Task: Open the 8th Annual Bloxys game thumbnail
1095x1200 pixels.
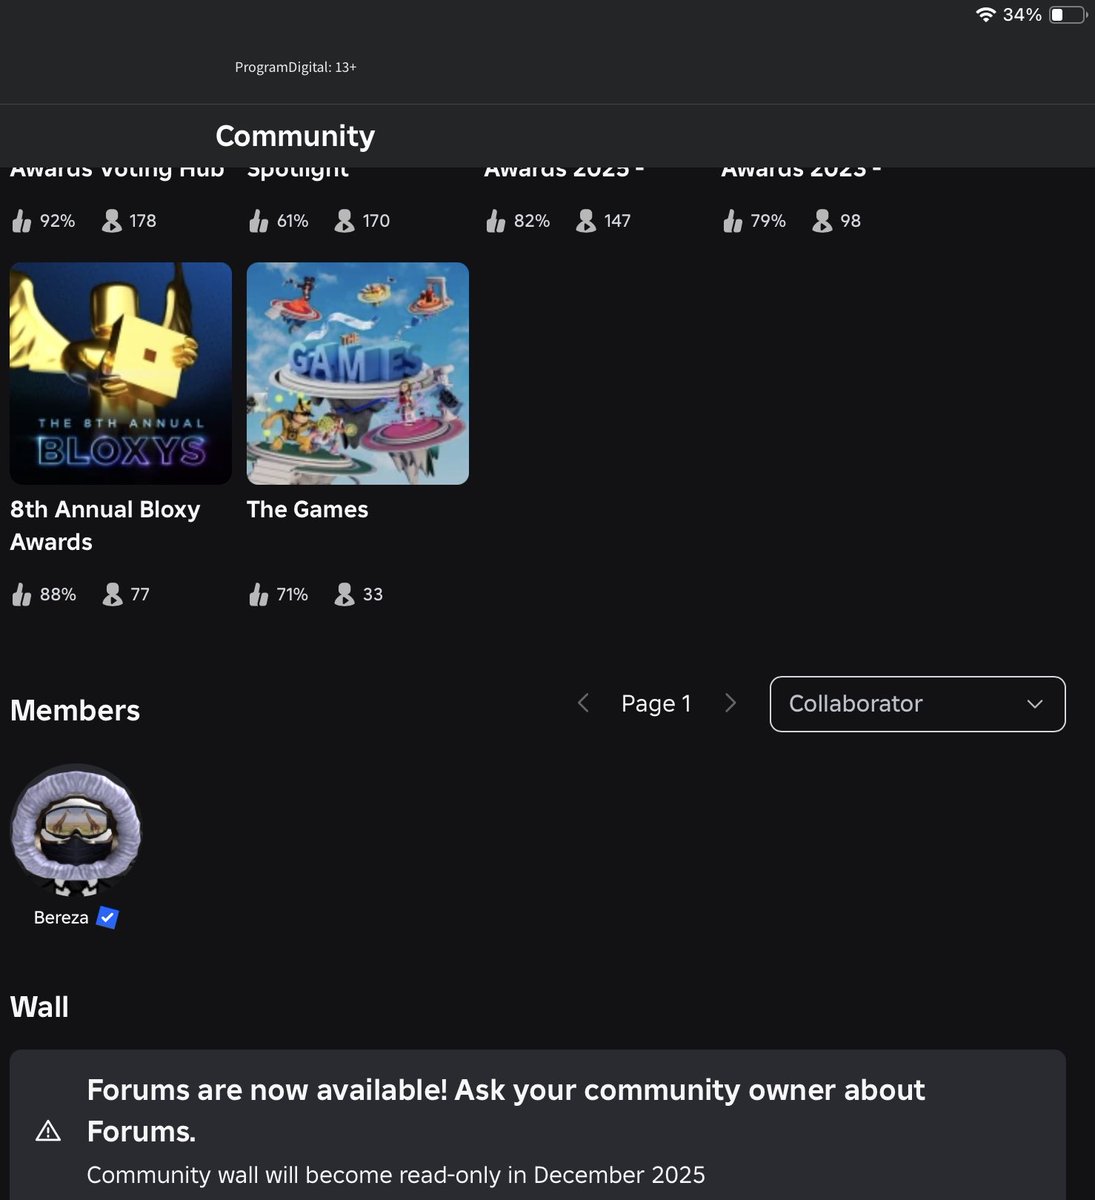Action: (121, 374)
